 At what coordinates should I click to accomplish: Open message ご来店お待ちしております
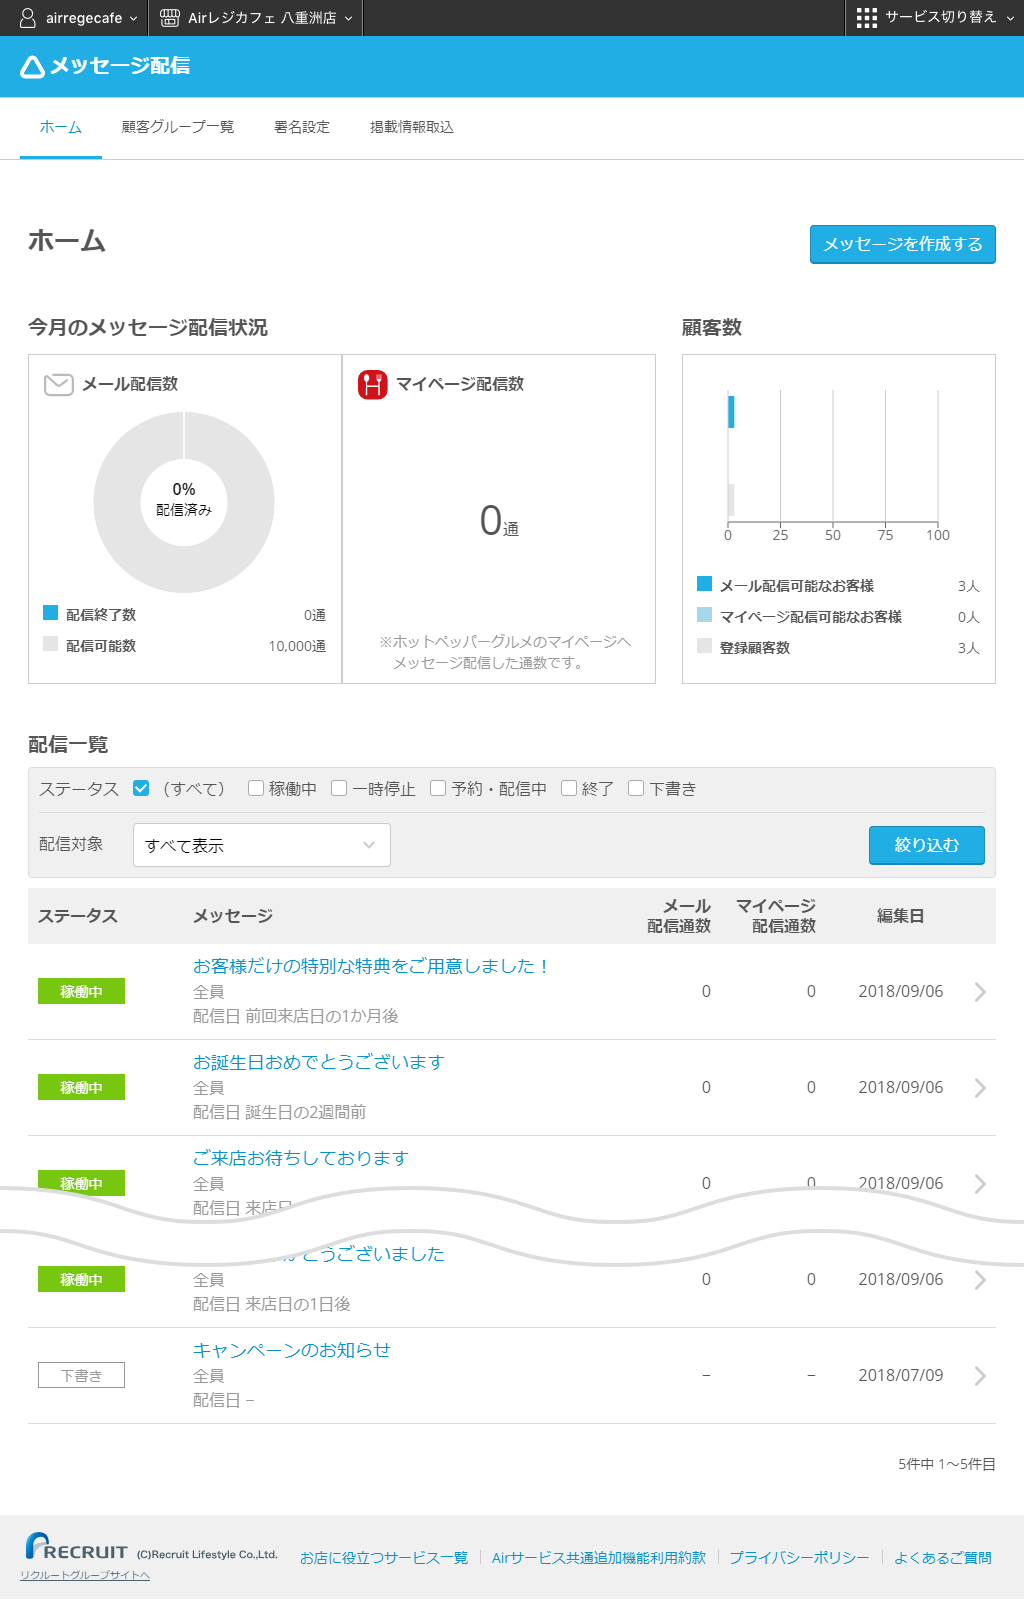(x=301, y=1158)
